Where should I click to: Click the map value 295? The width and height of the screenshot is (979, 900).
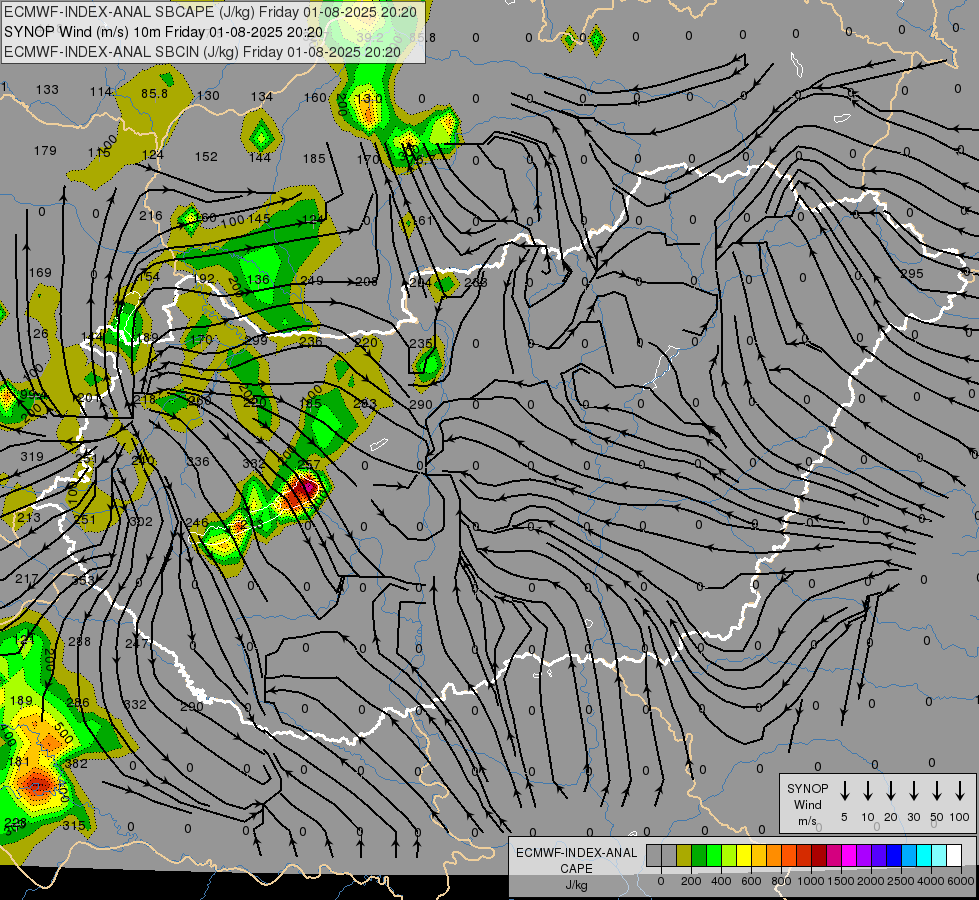click(x=912, y=274)
